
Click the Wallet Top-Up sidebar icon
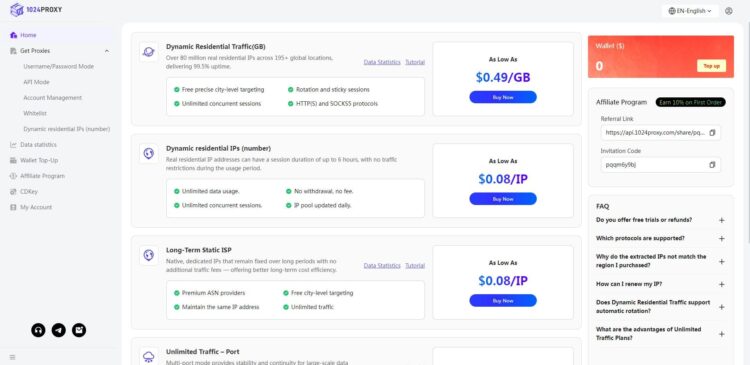click(x=13, y=160)
